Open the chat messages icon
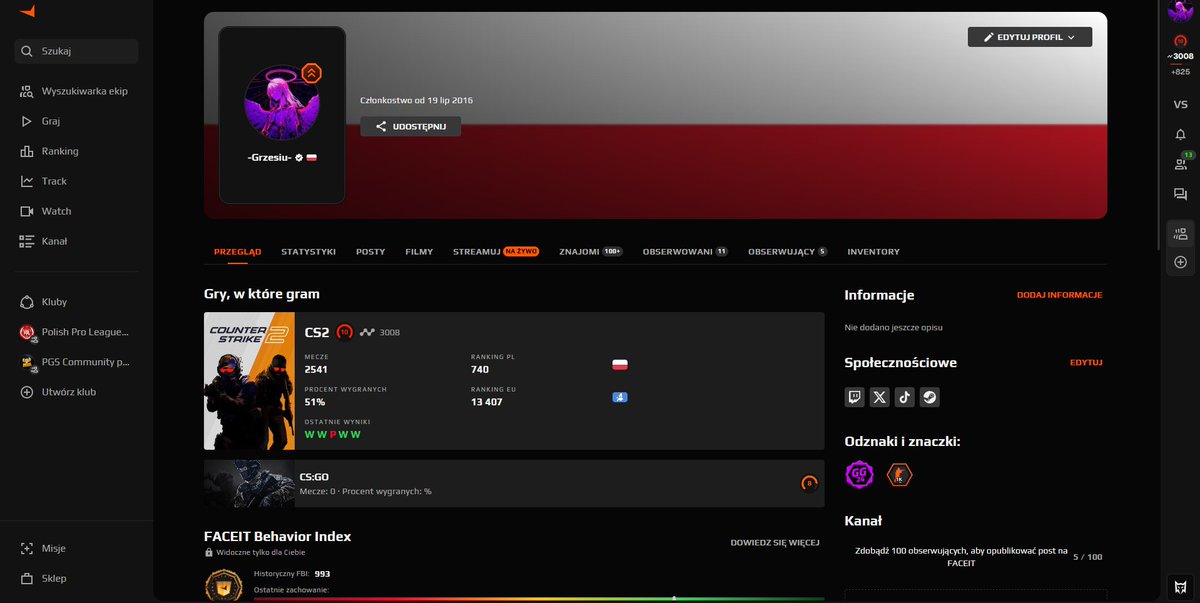The height and width of the screenshot is (603, 1200). pos(1180,194)
